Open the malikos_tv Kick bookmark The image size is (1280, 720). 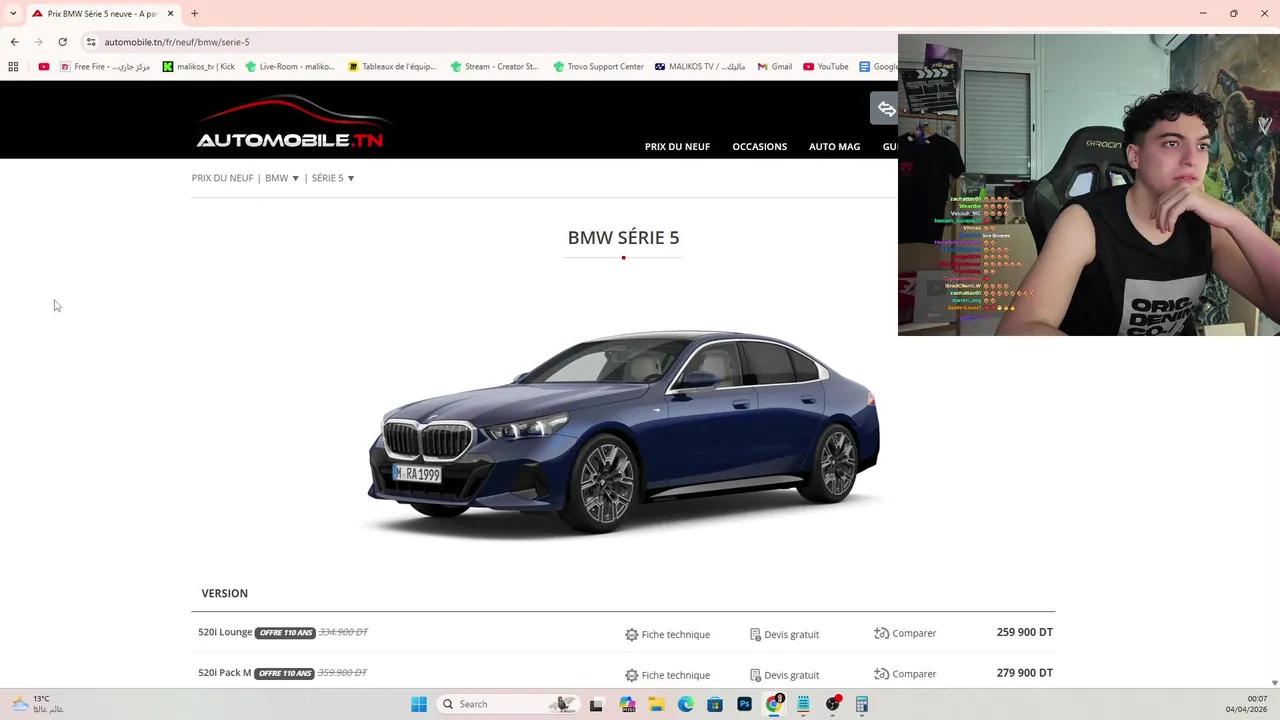pos(198,67)
